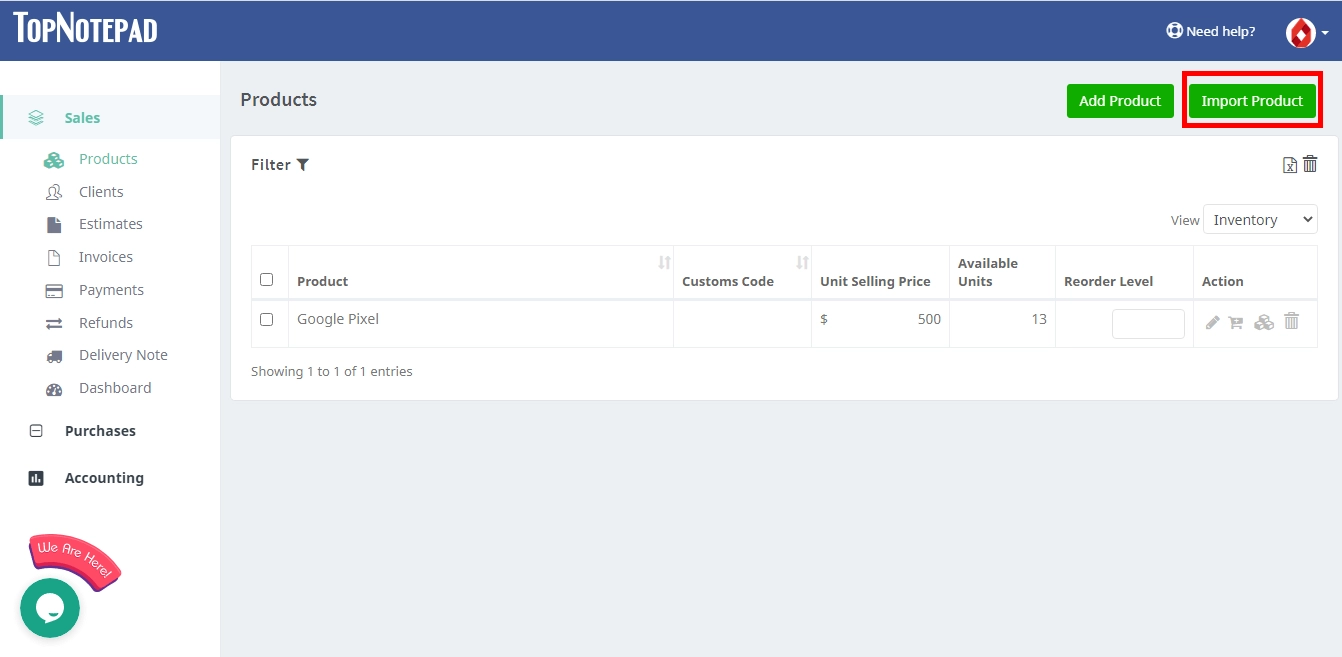This screenshot has height=657, width=1342.
Task: Check the Google Pixel row checkbox
Action: 267,320
